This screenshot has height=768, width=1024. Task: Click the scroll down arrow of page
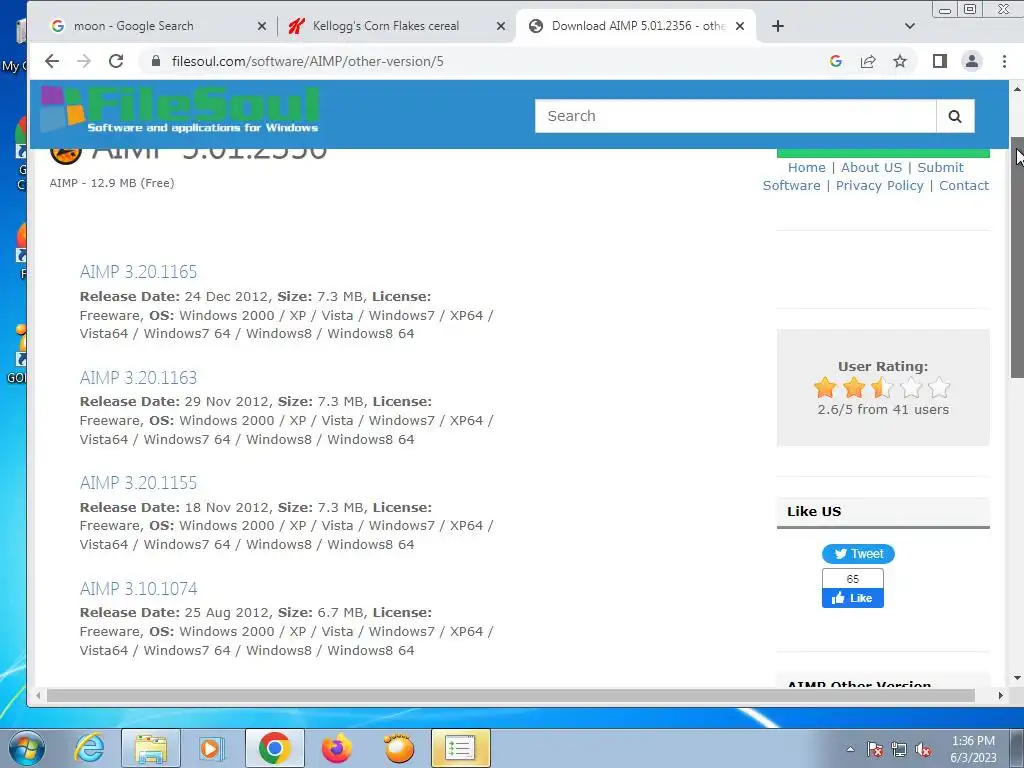click(1017, 678)
